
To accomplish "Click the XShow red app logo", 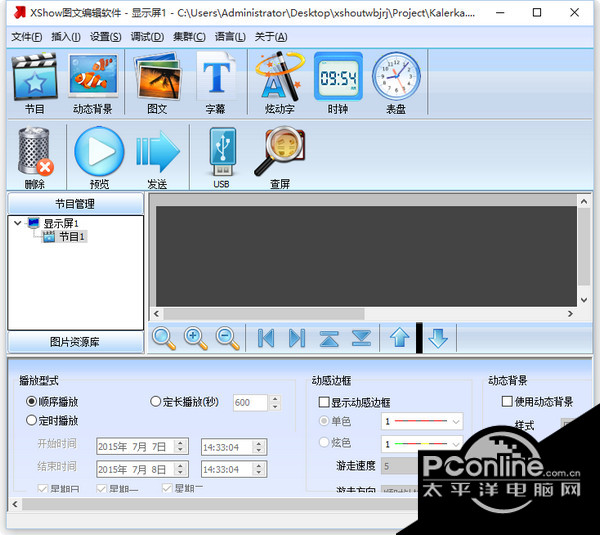I will pyautogui.click(x=20, y=12).
